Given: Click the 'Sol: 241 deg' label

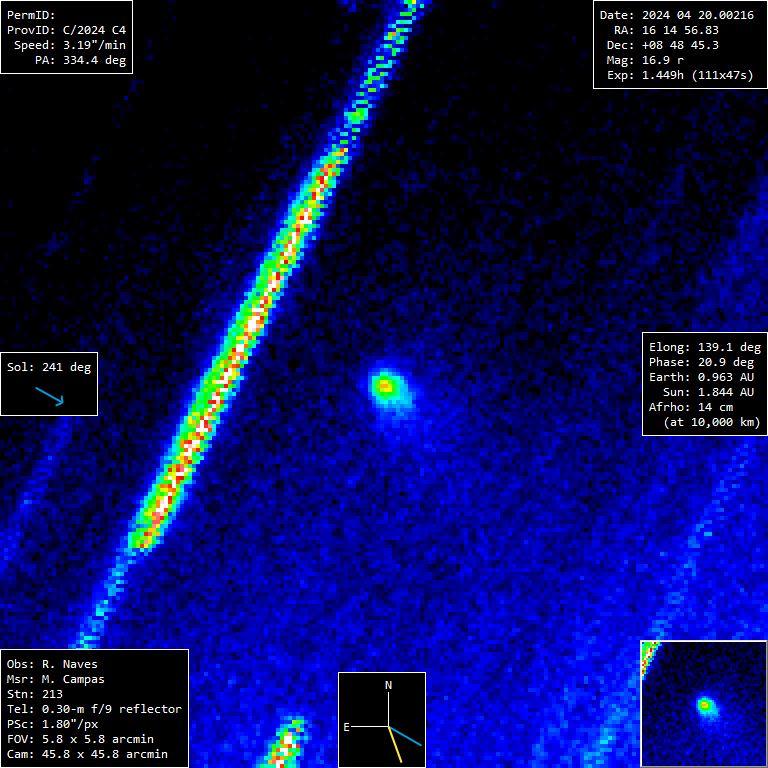Looking at the screenshot, I should click(49, 367).
